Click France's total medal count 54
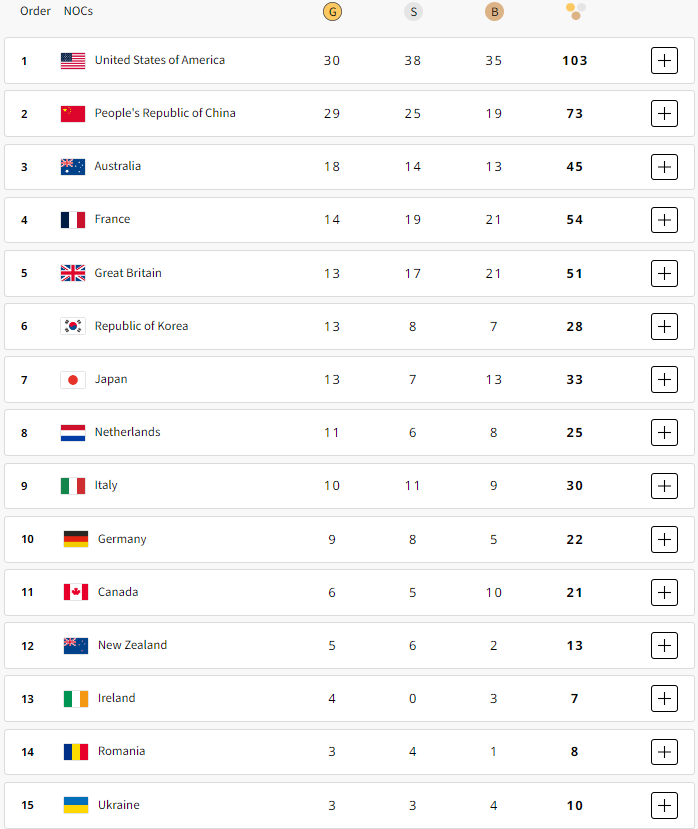Screen dimensions: 698x829 click(575, 220)
